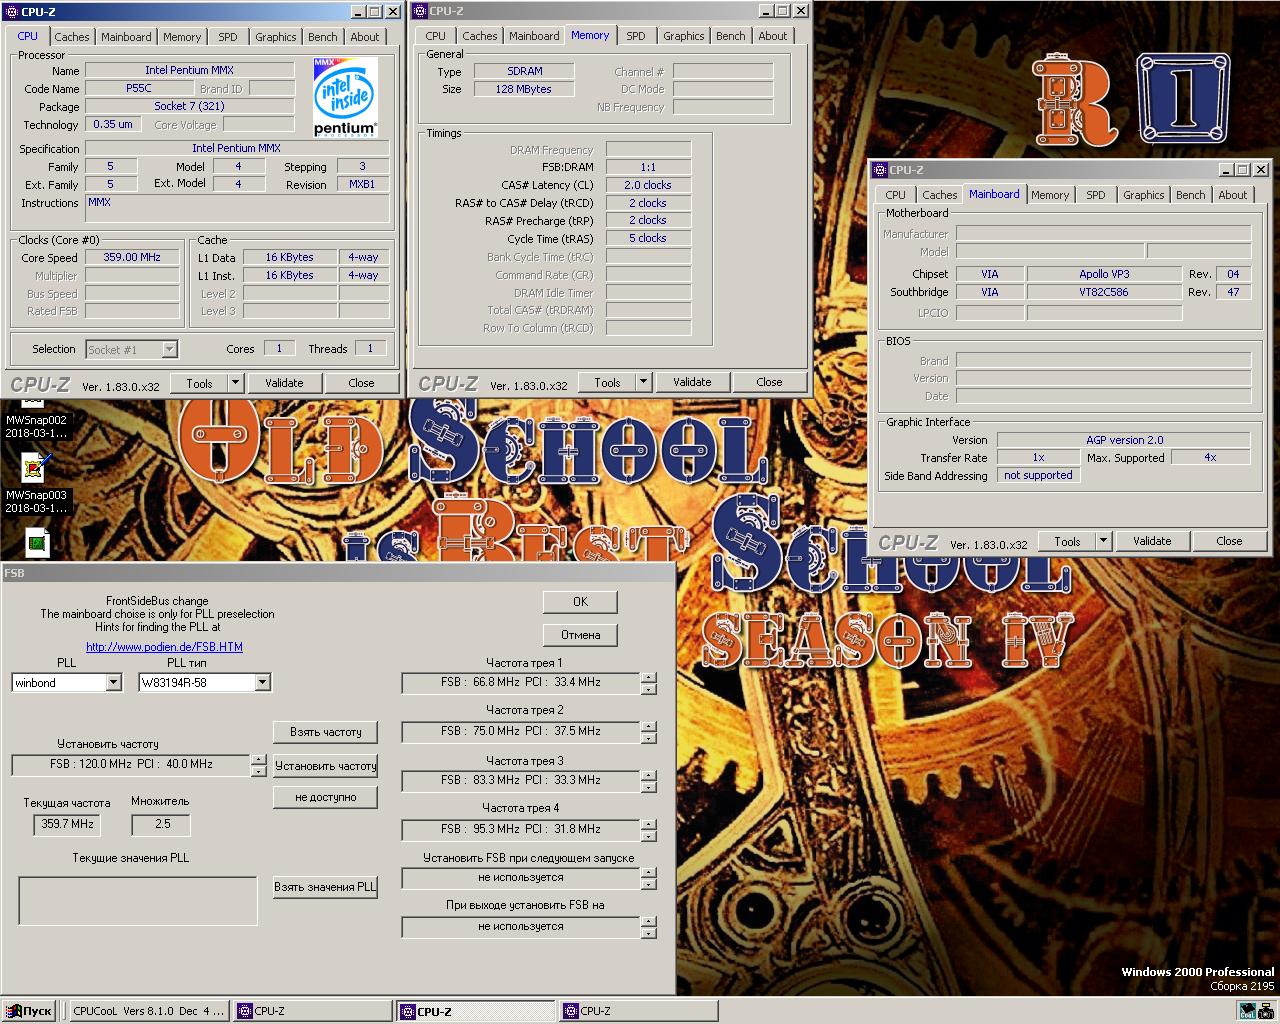Screen dimensions: 1280x1024
Task: Open the Start menu (Пуск) button
Action: point(30,1011)
